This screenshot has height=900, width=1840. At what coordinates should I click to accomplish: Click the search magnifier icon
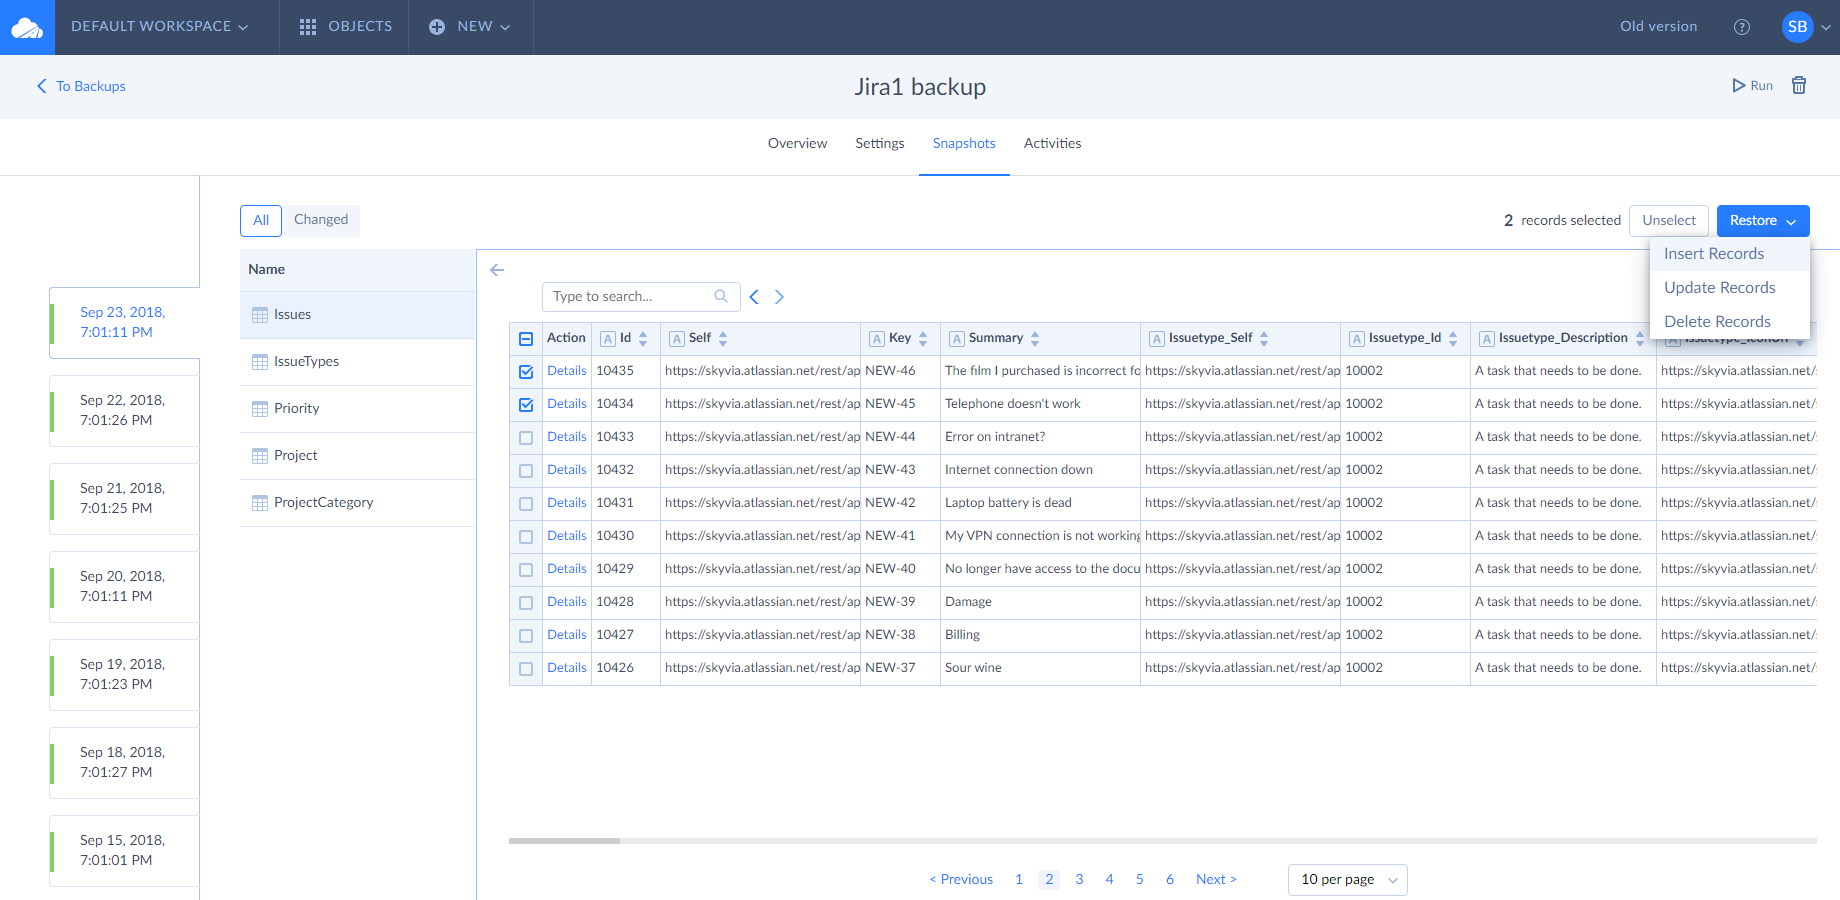click(721, 296)
